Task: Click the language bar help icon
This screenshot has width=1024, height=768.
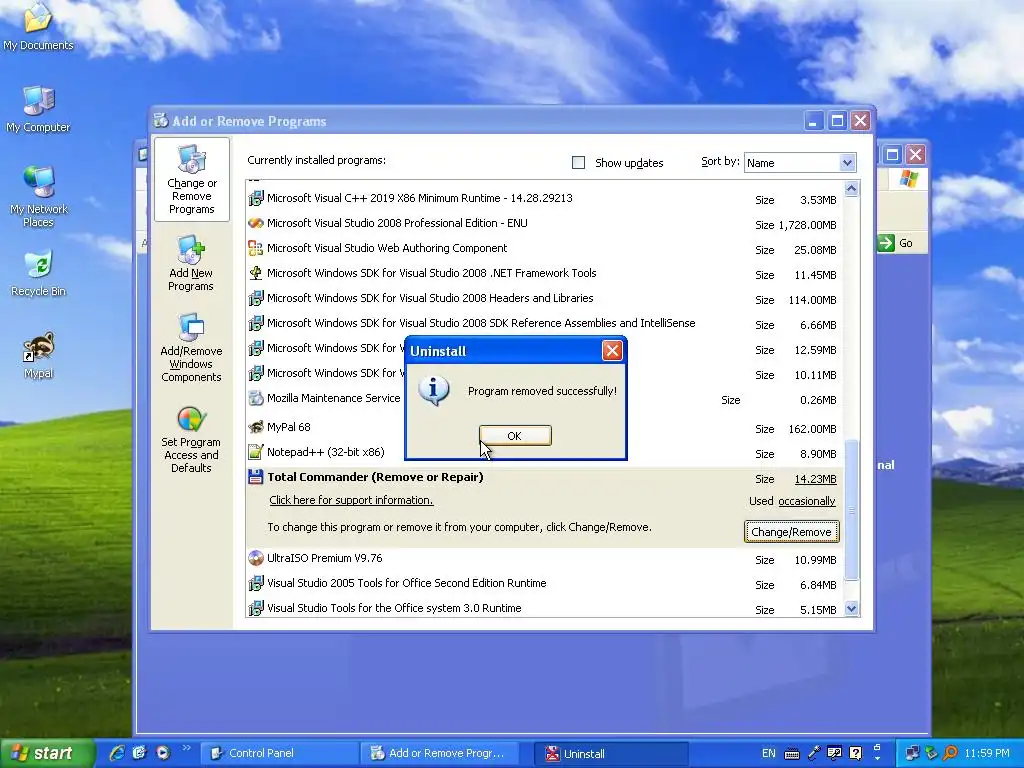Action: pyautogui.click(x=856, y=753)
